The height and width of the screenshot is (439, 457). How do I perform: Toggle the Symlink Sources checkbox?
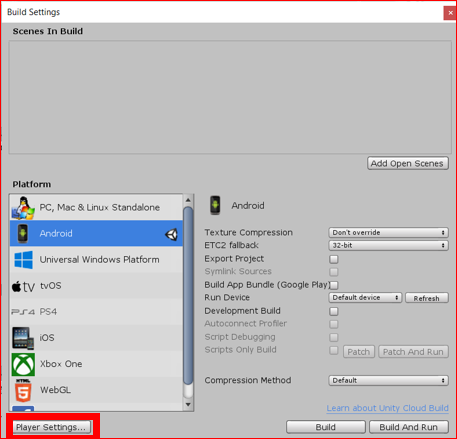coord(334,272)
